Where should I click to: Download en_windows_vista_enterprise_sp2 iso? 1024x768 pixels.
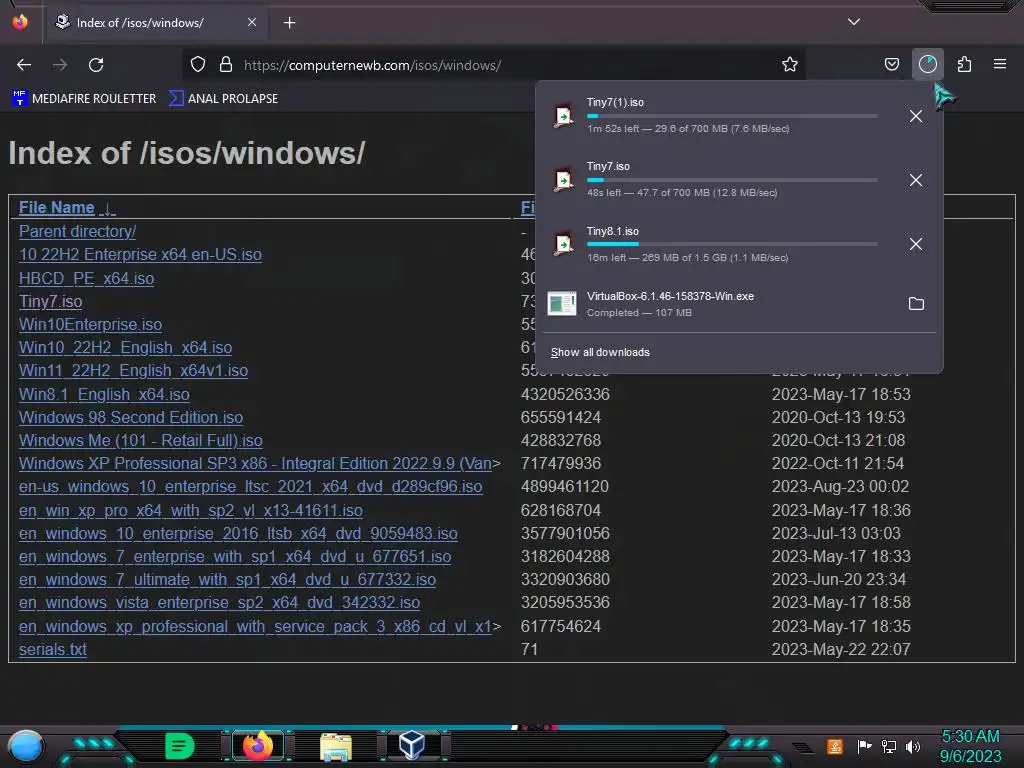point(219,602)
